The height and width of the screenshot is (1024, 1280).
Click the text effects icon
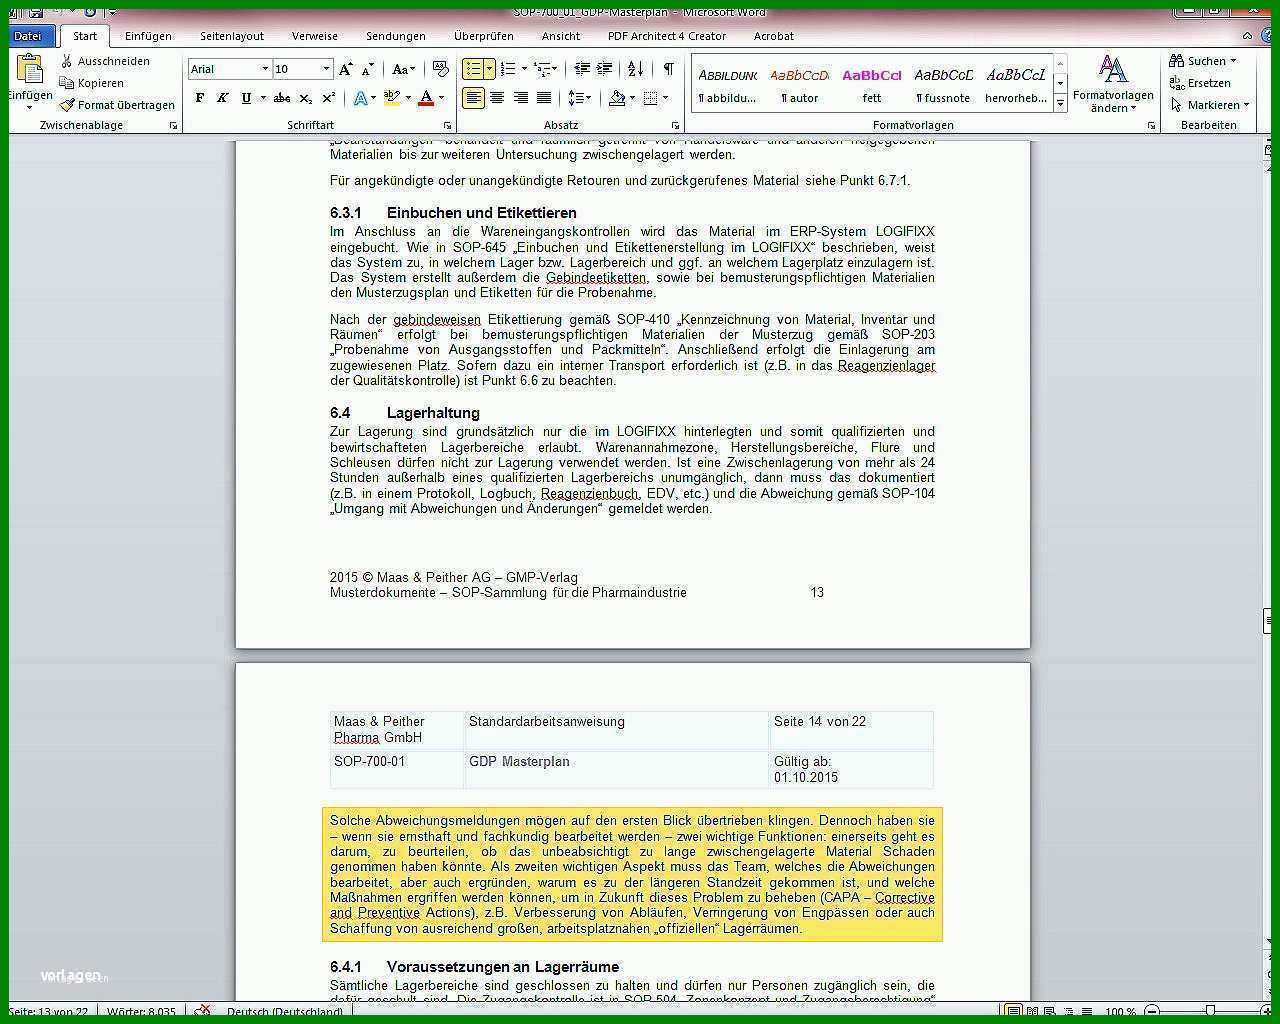click(360, 98)
